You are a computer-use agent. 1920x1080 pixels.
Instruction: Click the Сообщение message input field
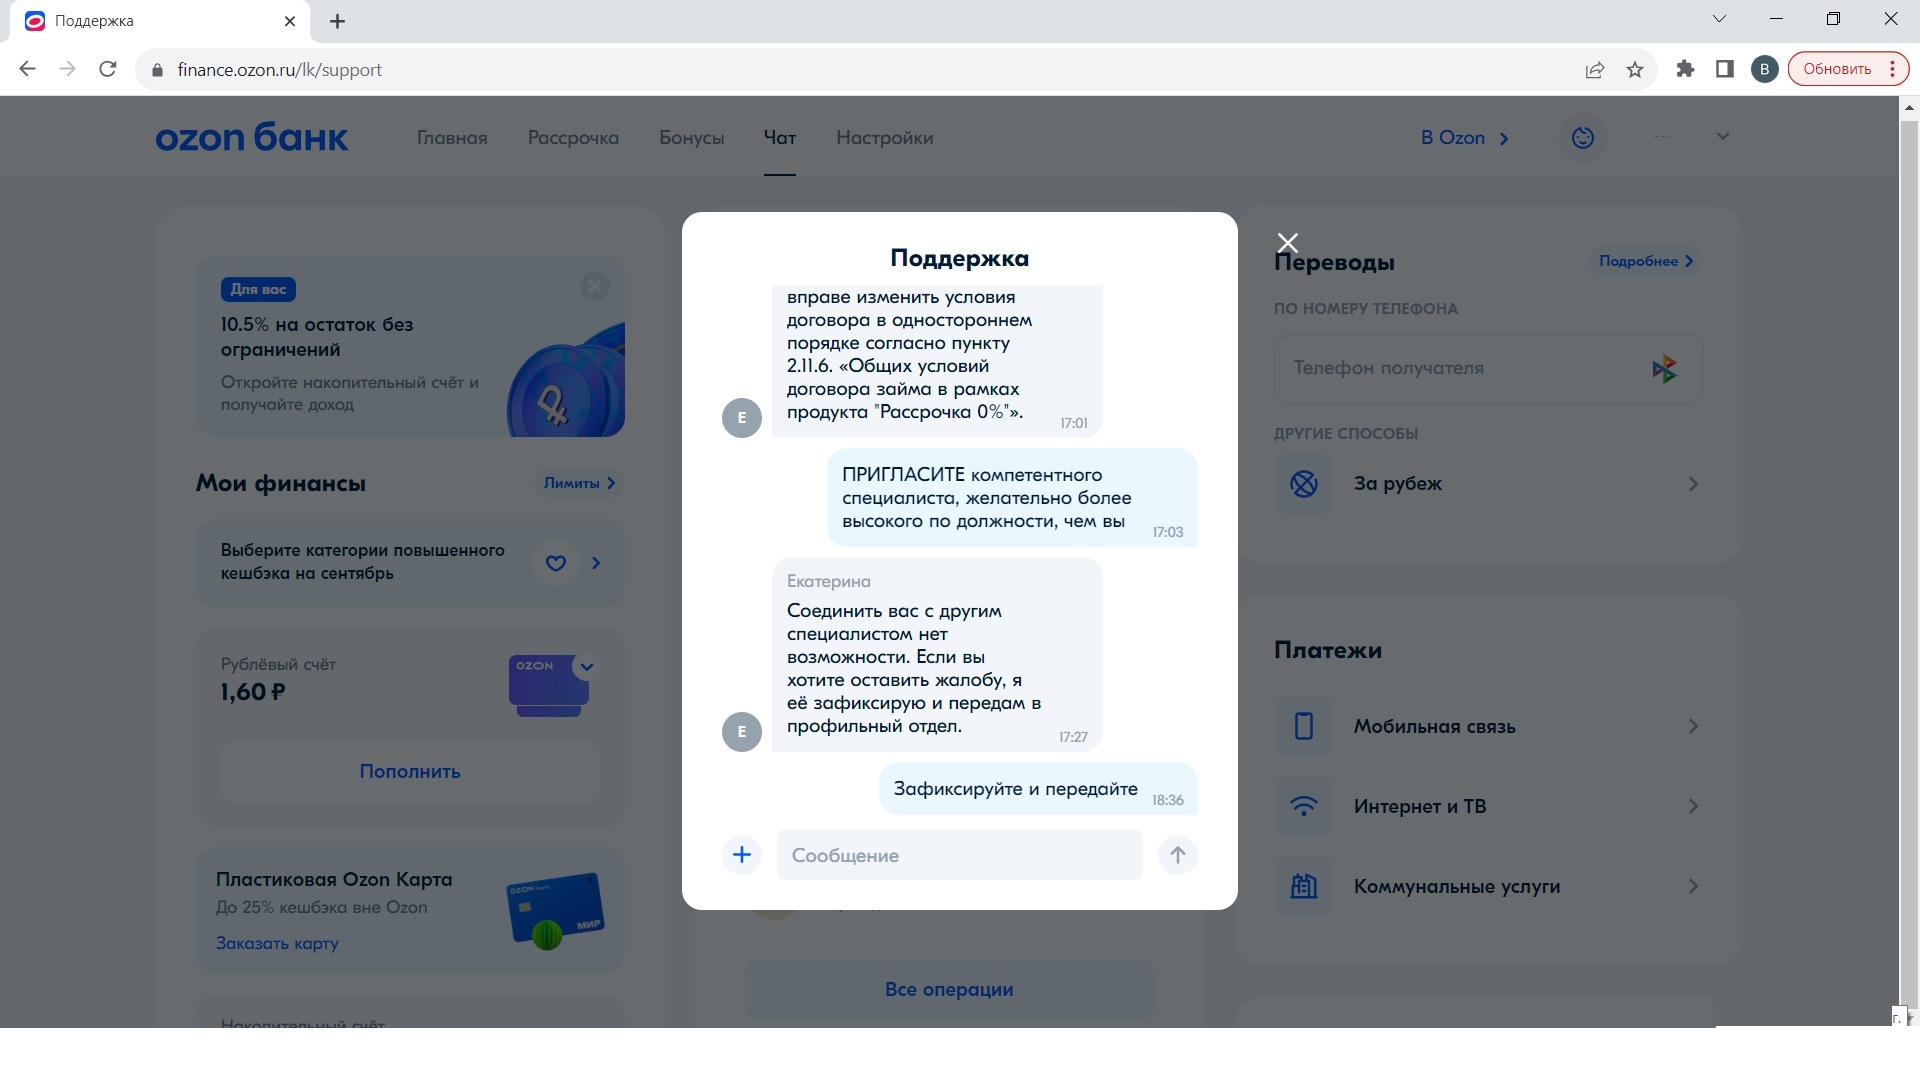tap(959, 855)
